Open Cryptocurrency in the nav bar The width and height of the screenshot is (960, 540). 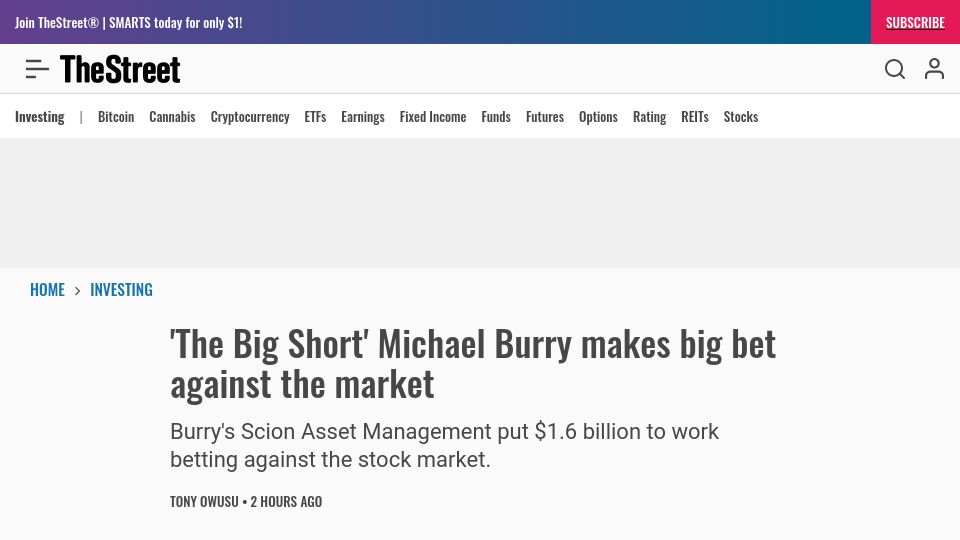point(250,117)
